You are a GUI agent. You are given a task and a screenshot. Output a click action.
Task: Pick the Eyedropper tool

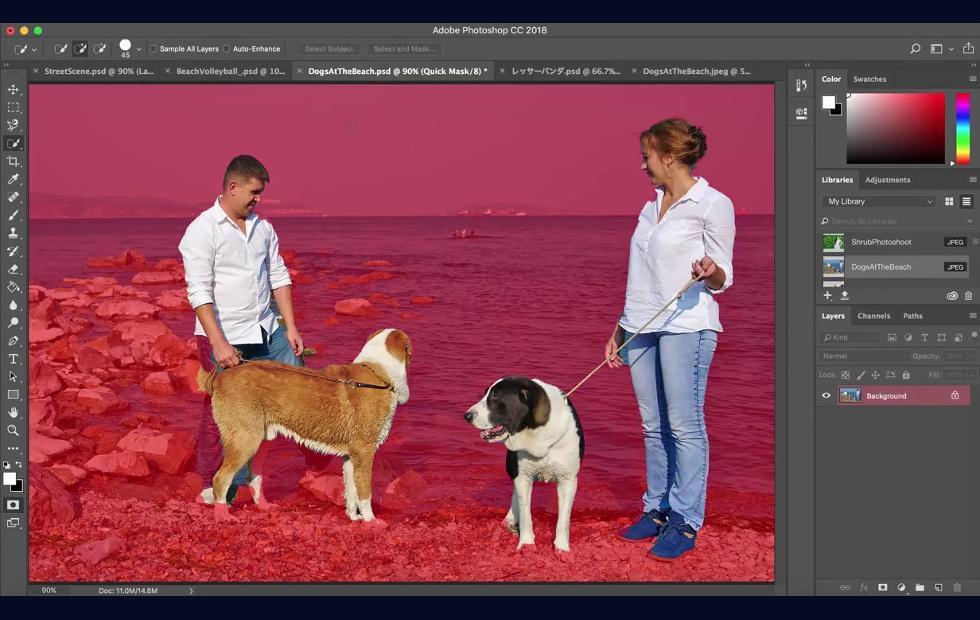point(13,179)
